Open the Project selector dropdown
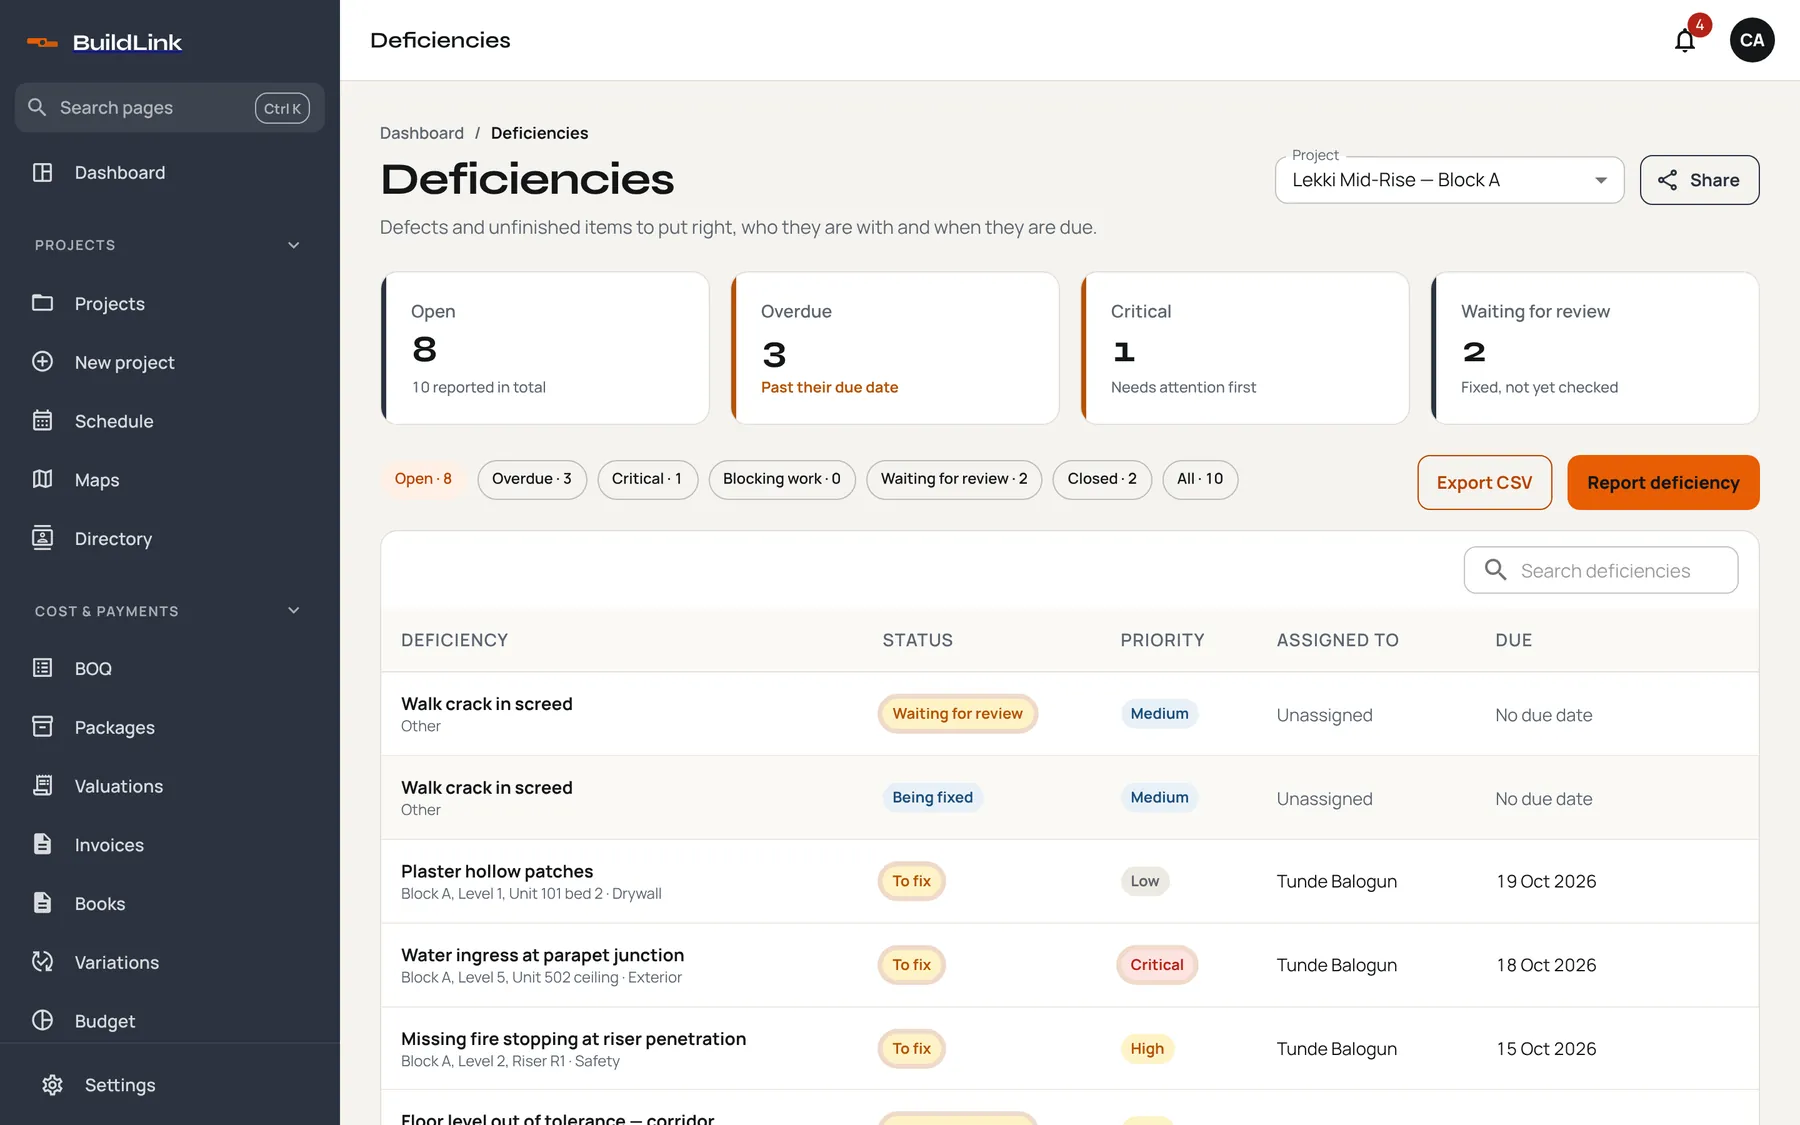 [x=1449, y=180]
